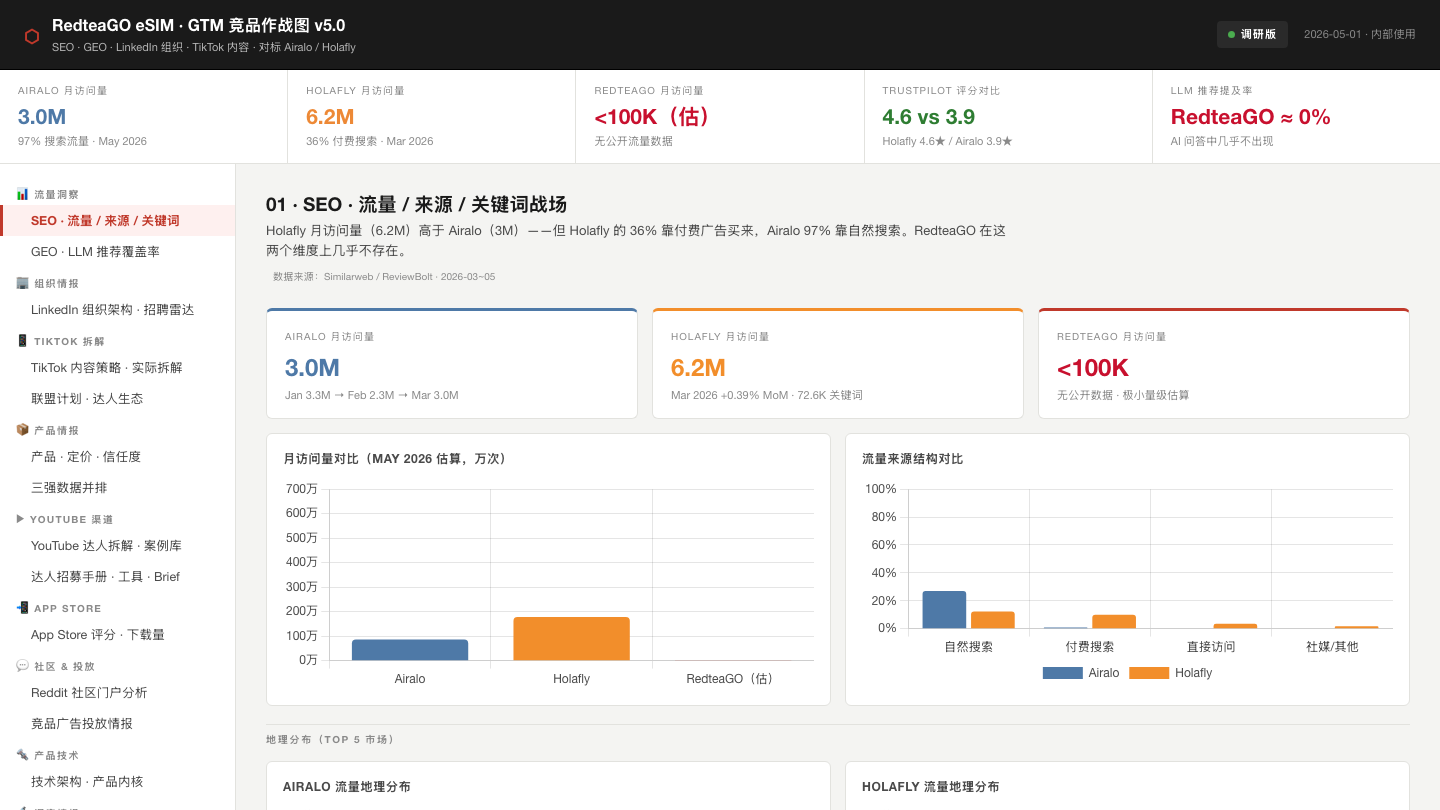Image resolution: width=1440 pixels, height=810 pixels.
Task: Click the 数据来源: Similarweb / ReviewBolt note
Action: (x=384, y=277)
